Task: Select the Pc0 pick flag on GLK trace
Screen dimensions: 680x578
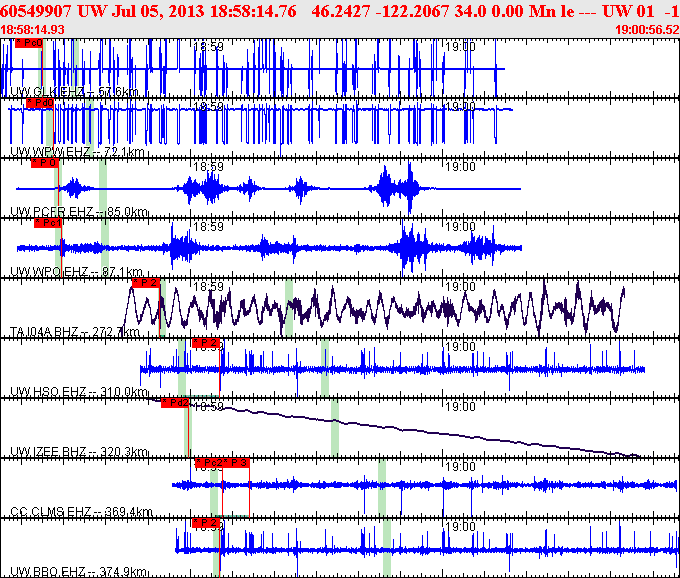Action: click(x=29, y=43)
